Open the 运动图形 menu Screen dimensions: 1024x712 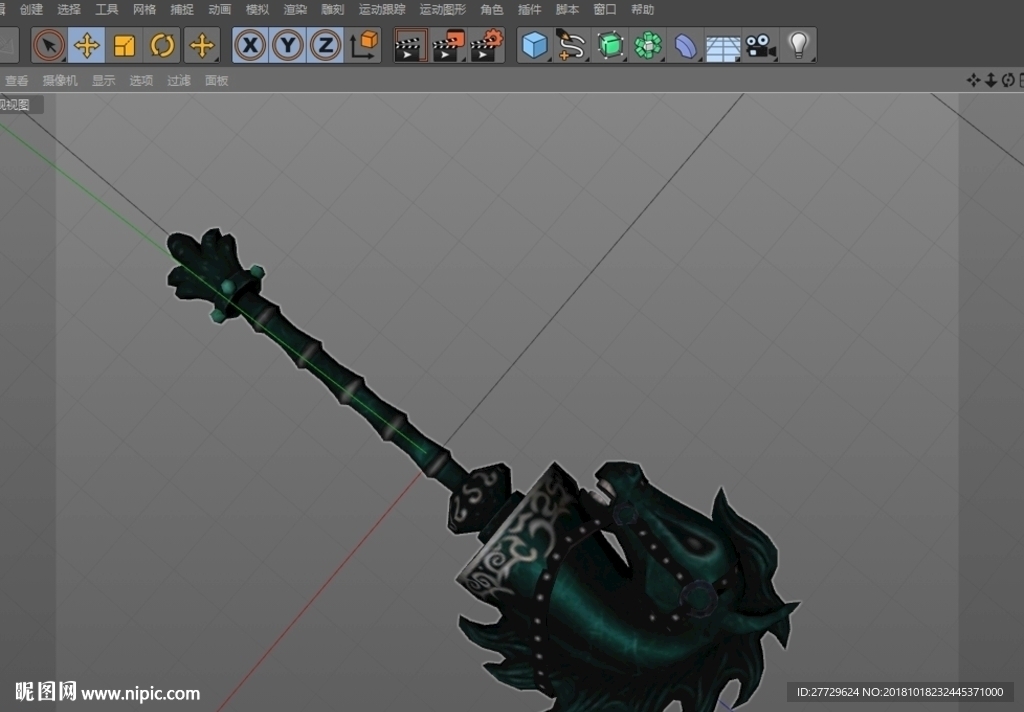pyautogui.click(x=443, y=9)
